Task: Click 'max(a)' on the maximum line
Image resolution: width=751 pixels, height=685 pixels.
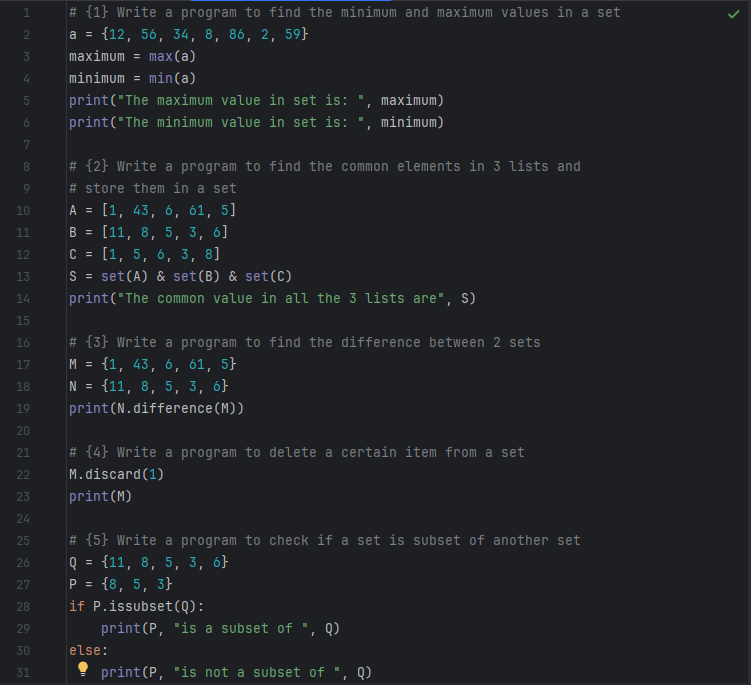Action: pyautogui.click(x=172, y=57)
